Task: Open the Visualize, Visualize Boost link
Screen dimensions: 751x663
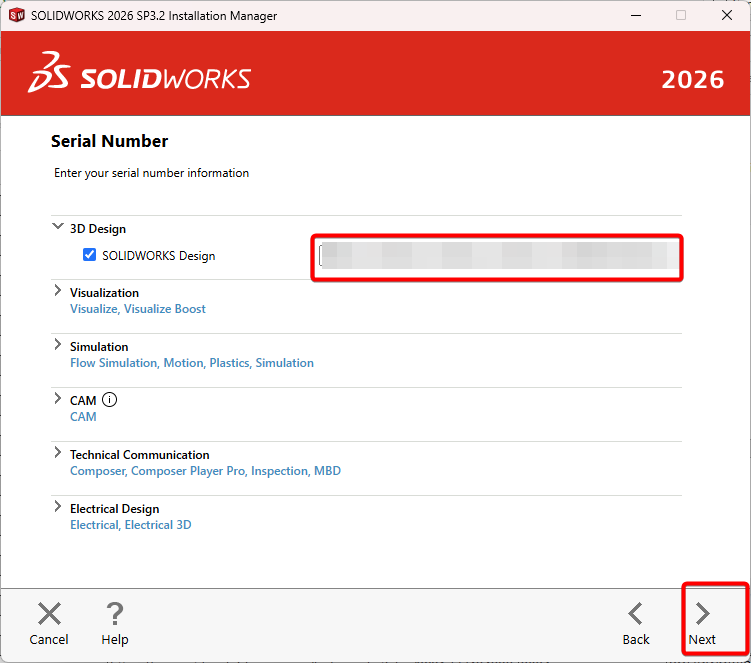Action: tap(138, 309)
